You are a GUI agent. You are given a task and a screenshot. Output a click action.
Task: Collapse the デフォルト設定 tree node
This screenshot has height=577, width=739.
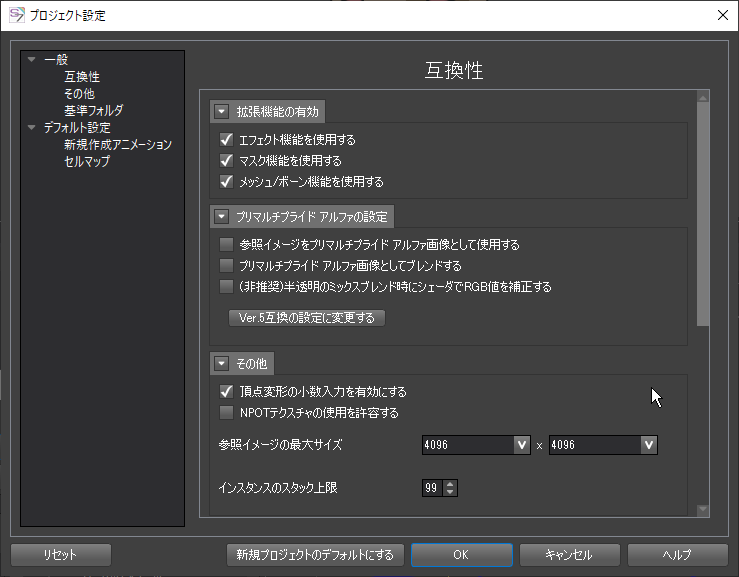32,127
